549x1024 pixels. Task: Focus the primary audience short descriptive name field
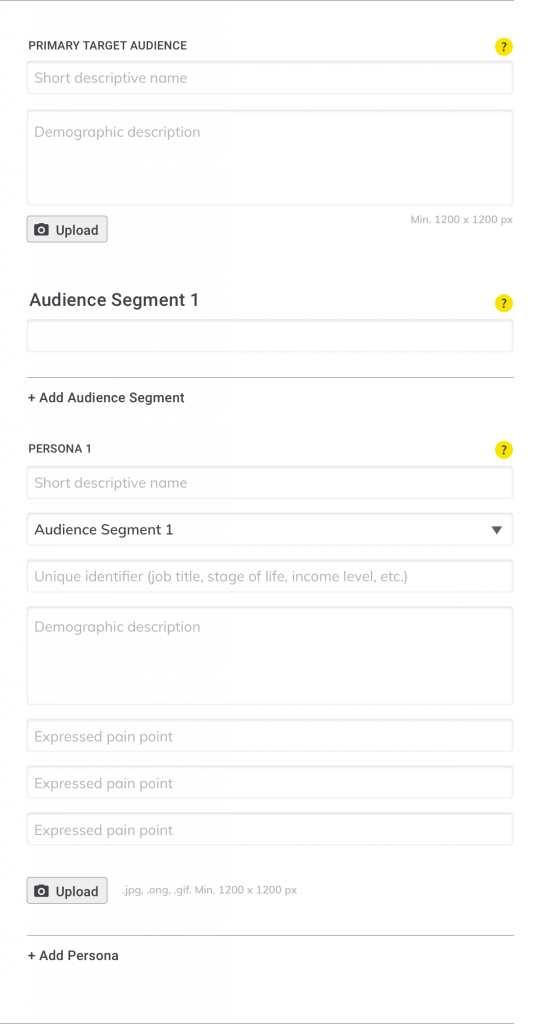coord(270,78)
